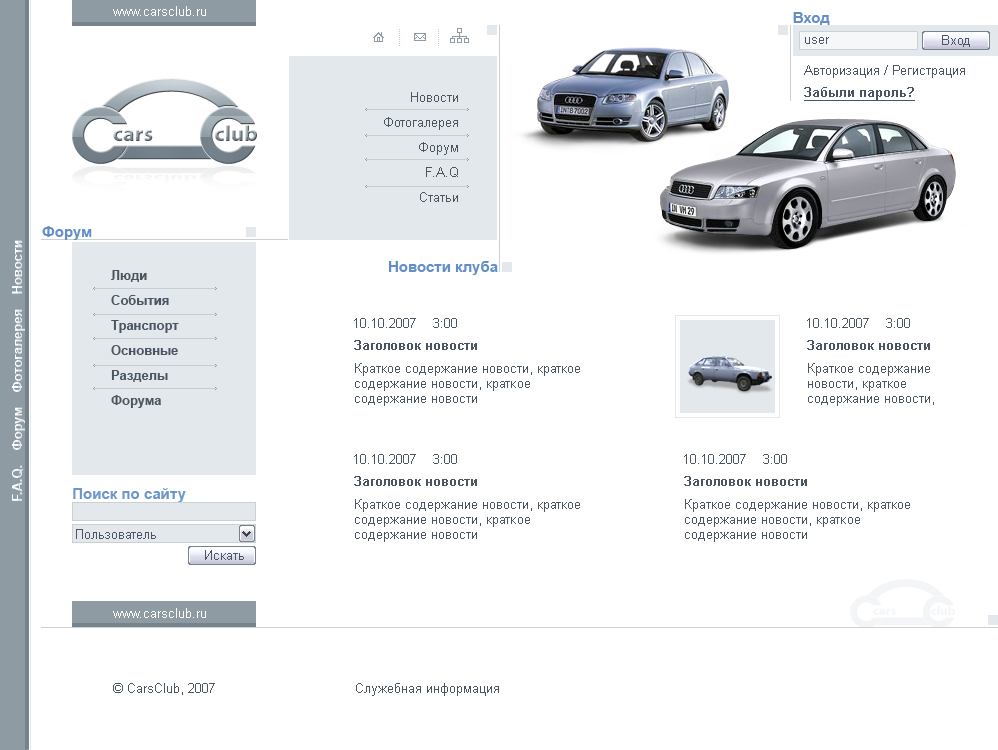998x750 pixels.
Task: Click the Искать search button
Action: click(221, 555)
